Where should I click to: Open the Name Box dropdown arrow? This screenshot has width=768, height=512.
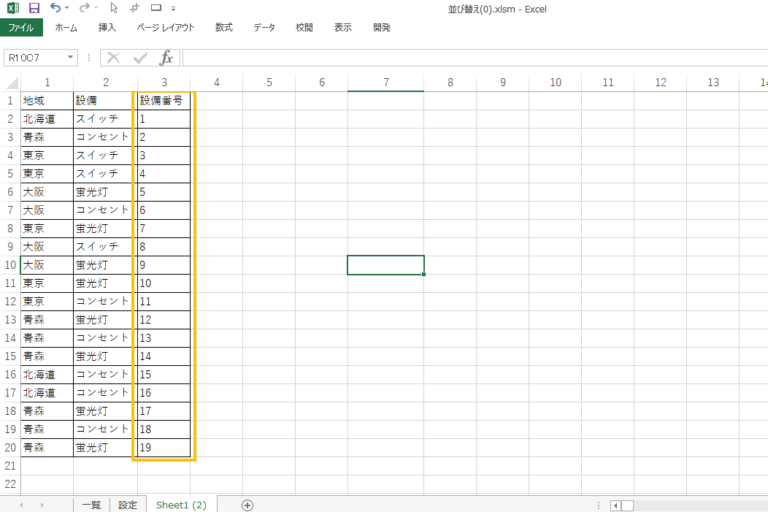click(71, 58)
